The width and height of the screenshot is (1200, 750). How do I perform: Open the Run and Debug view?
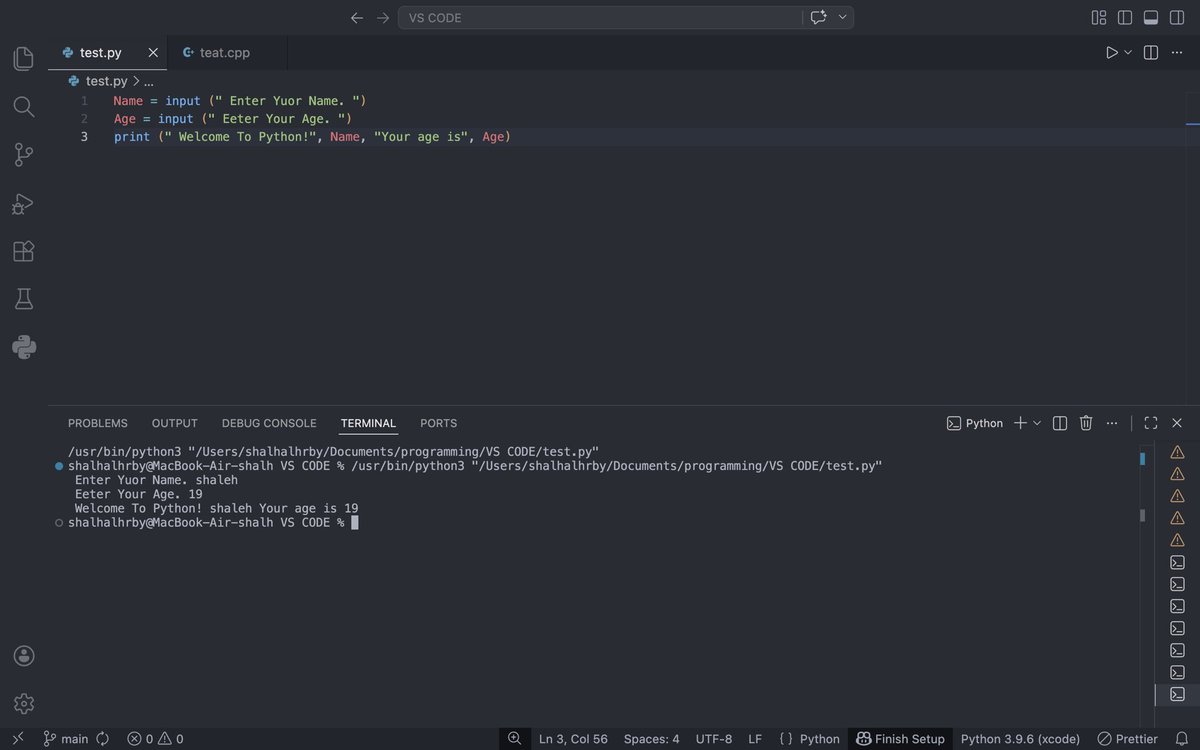(24, 203)
